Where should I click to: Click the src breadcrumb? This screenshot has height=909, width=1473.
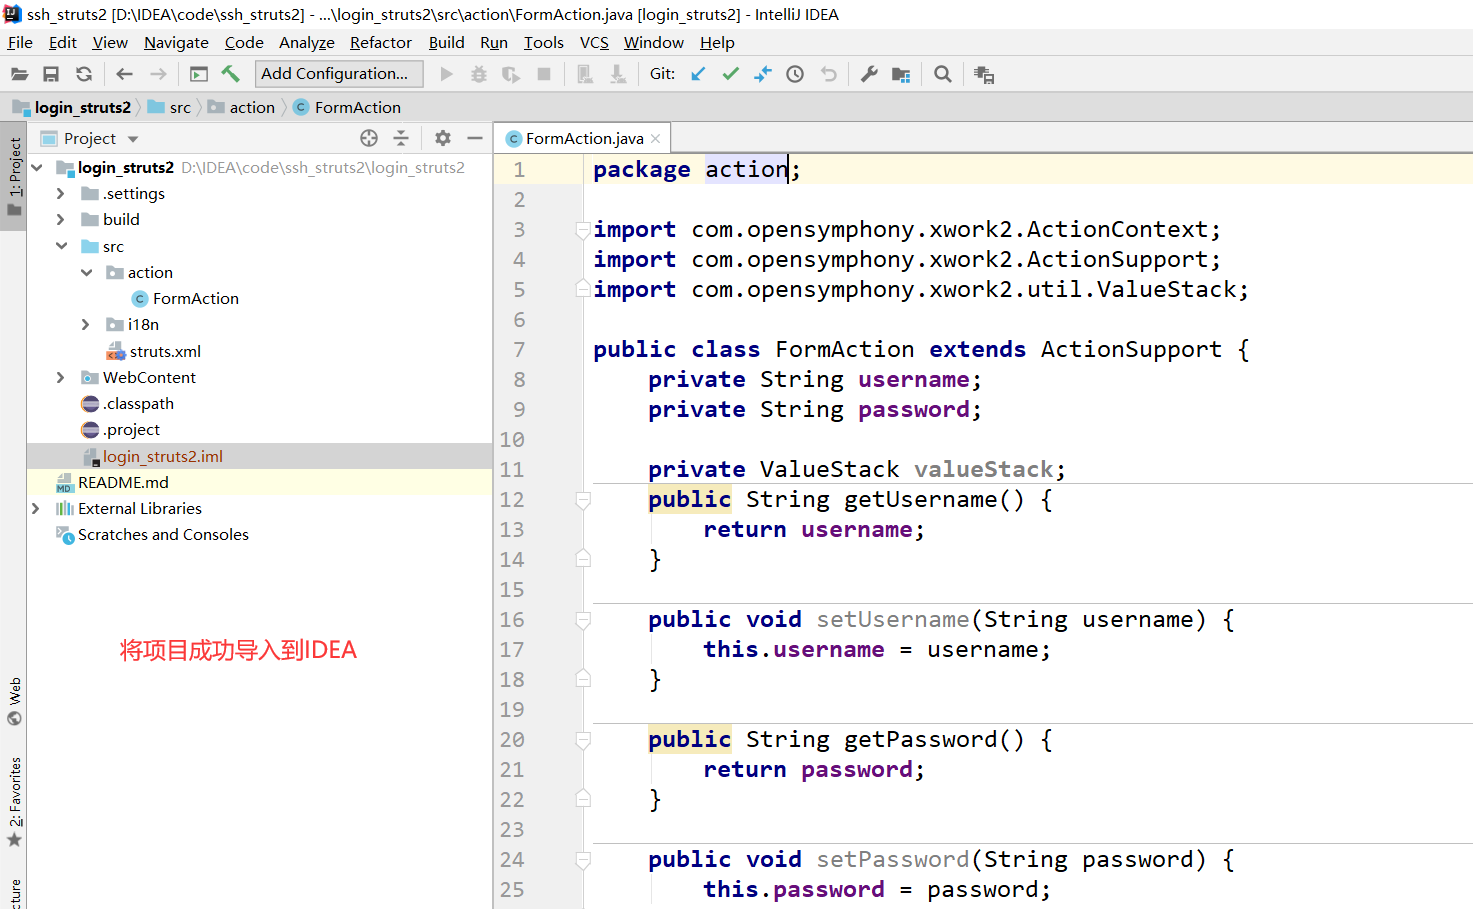169,107
